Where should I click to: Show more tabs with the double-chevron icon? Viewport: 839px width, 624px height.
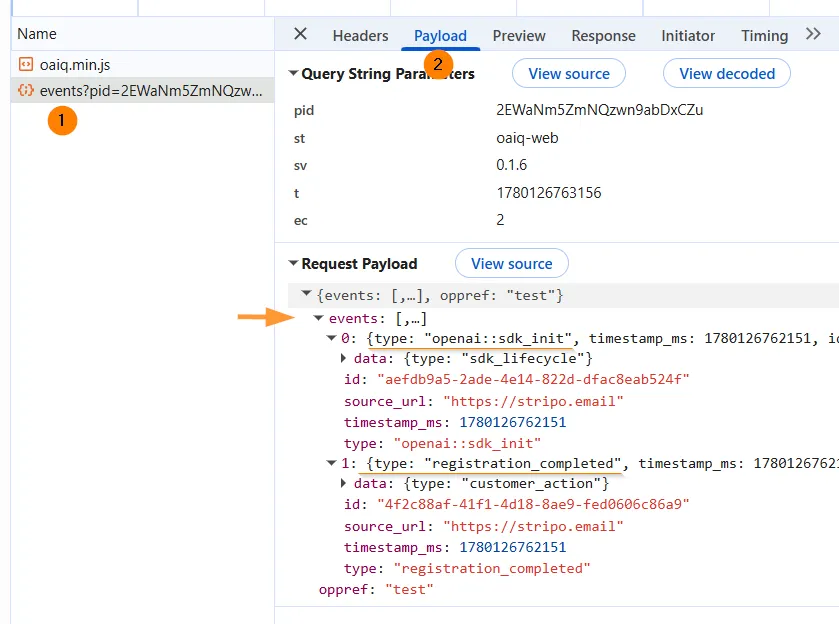click(x=813, y=34)
